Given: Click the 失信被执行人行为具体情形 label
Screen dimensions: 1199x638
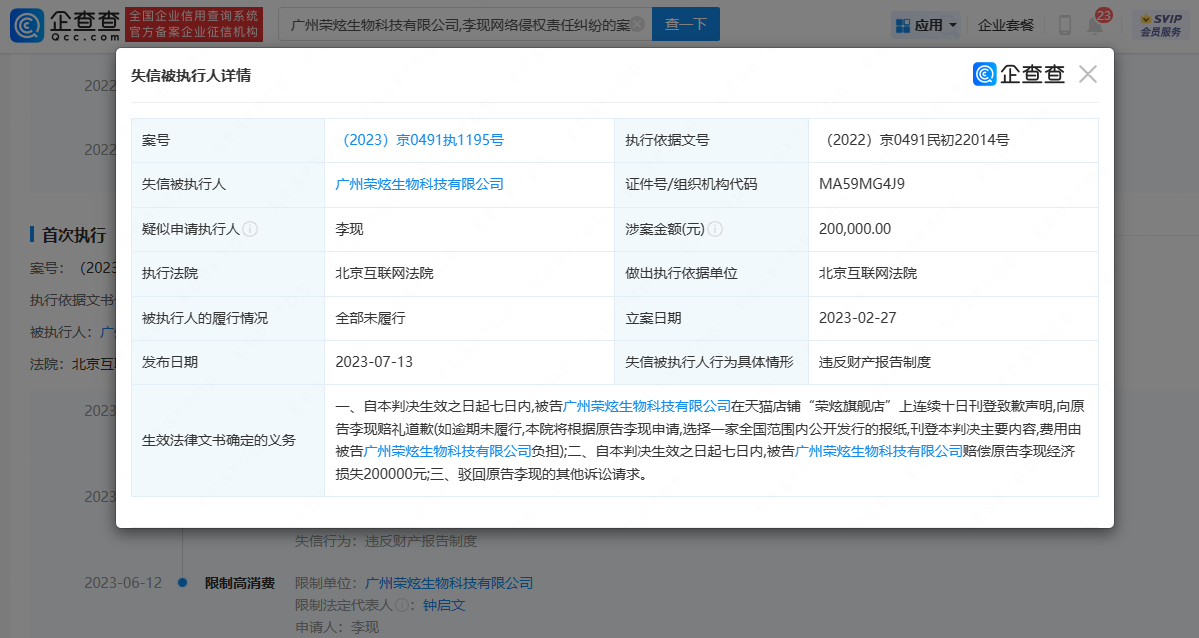Looking at the screenshot, I should (x=710, y=362).
